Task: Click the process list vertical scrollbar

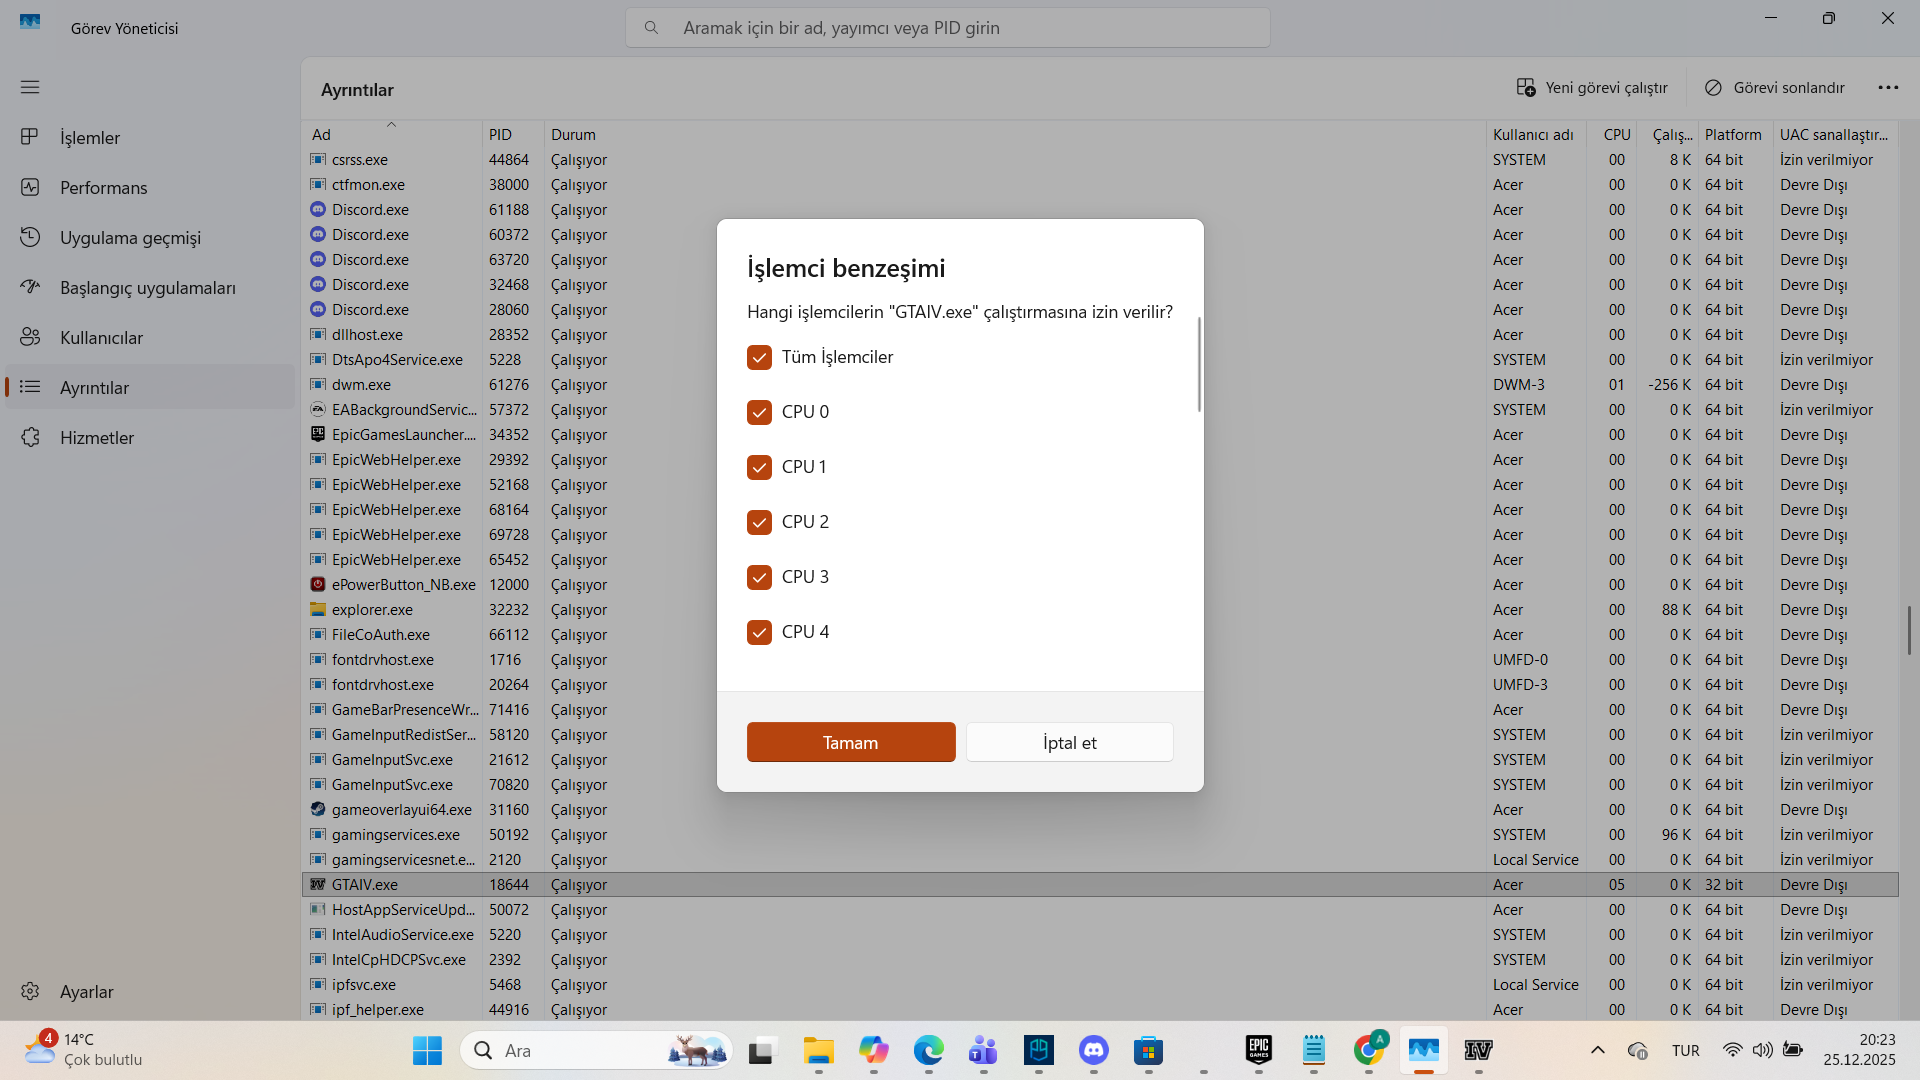Action: 1909,630
